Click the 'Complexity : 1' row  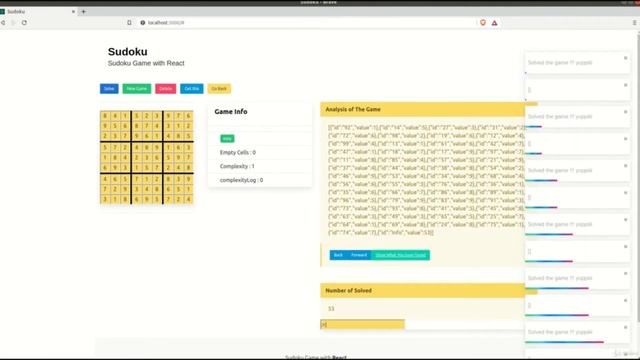260,166
